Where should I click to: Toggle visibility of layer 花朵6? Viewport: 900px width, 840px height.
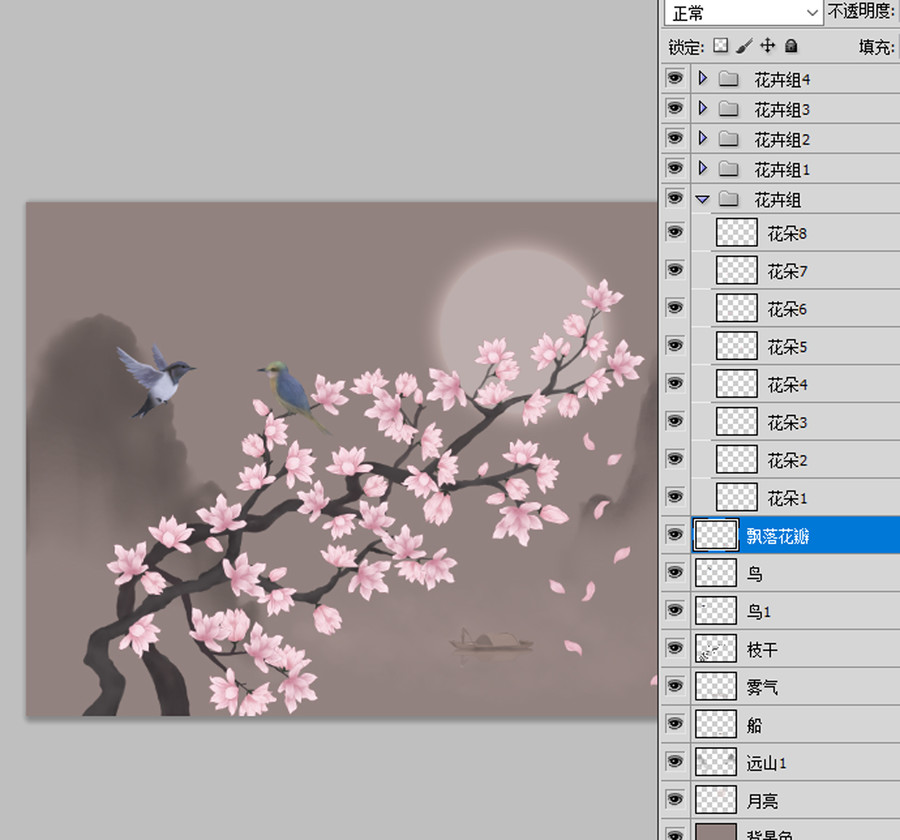[x=675, y=308]
